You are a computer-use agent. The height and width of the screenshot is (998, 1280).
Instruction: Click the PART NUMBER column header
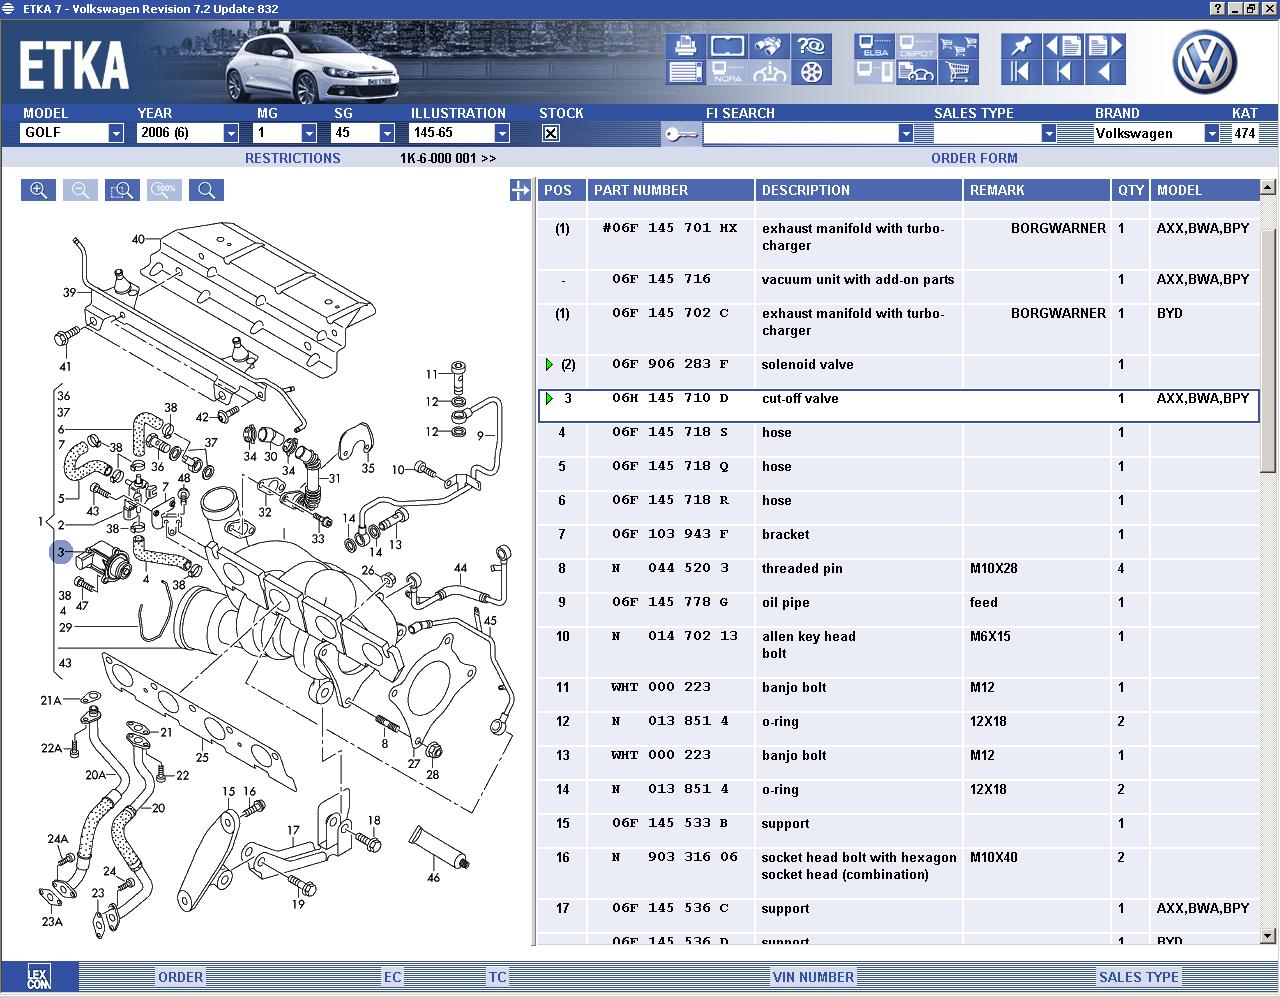point(670,190)
